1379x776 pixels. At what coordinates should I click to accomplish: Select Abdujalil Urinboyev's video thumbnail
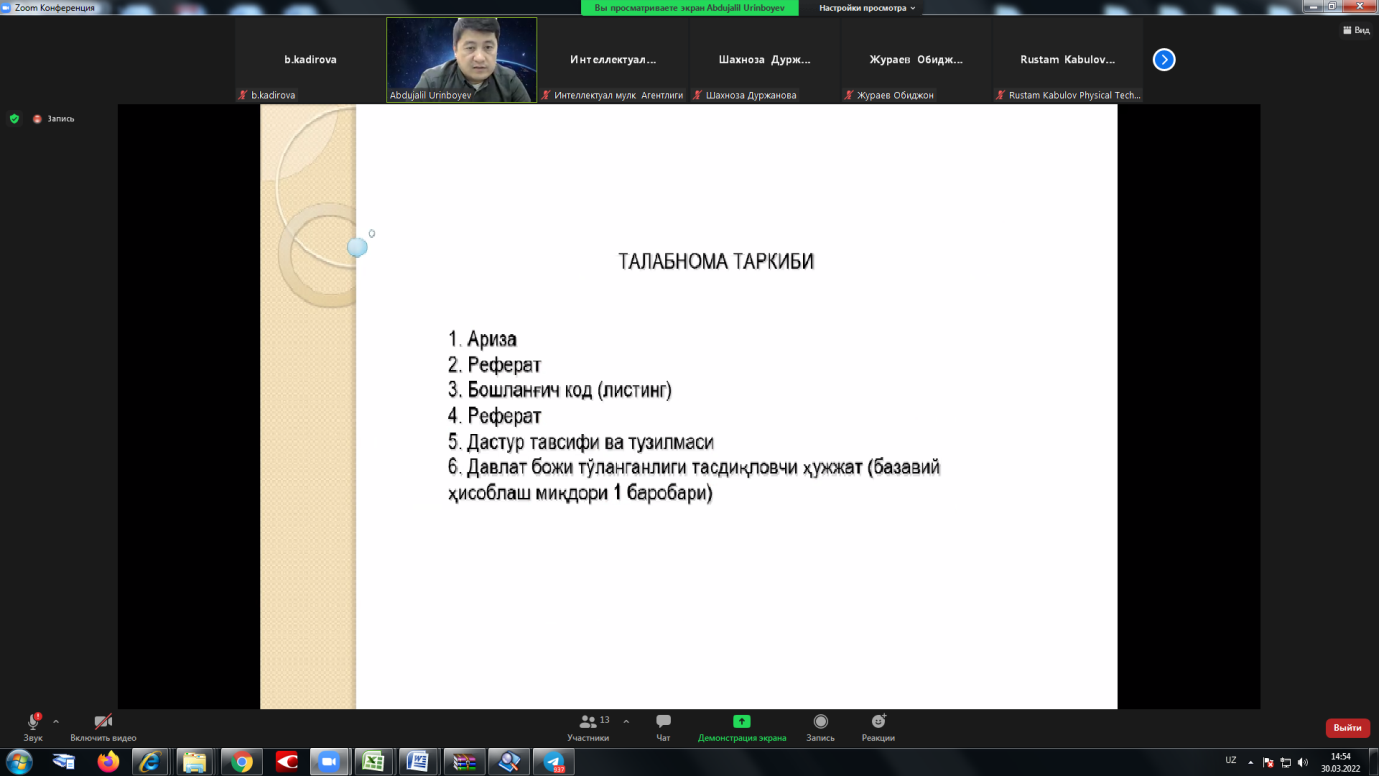(461, 59)
